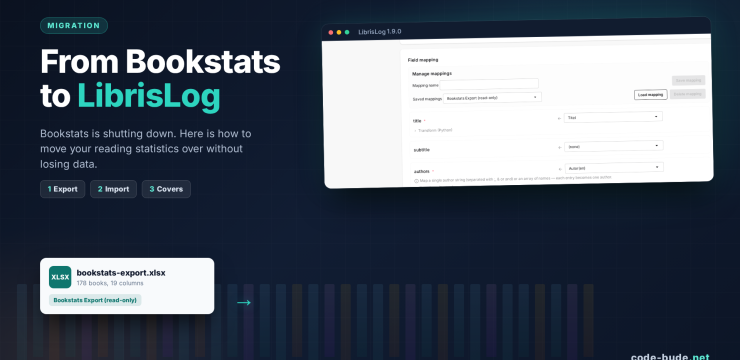Click the Load mapping button
The width and height of the screenshot is (740, 360).
coord(650,95)
